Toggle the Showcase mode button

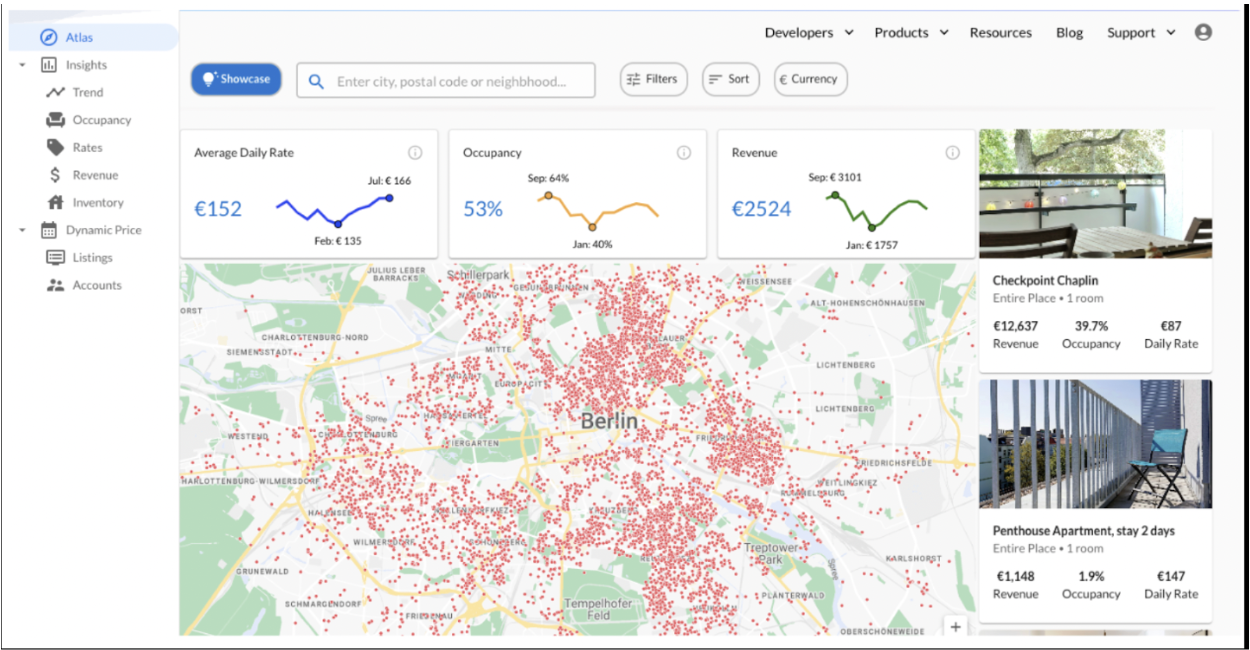point(236,79)
